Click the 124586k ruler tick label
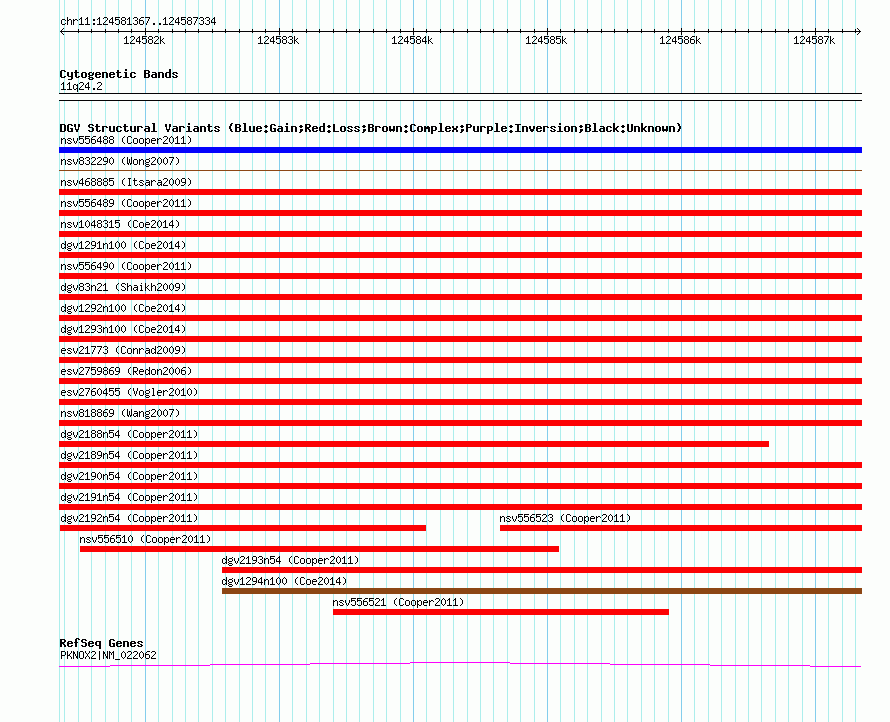The image size is (890, 722). pyautogui.click(x=680, y=40)
